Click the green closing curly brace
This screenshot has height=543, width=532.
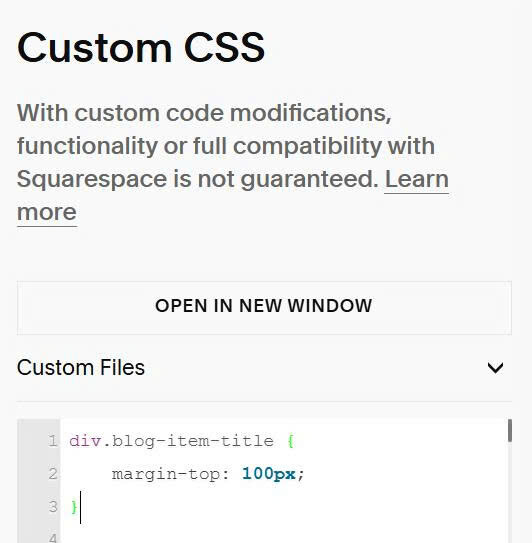pyautogui.click(x=74, y=507)
